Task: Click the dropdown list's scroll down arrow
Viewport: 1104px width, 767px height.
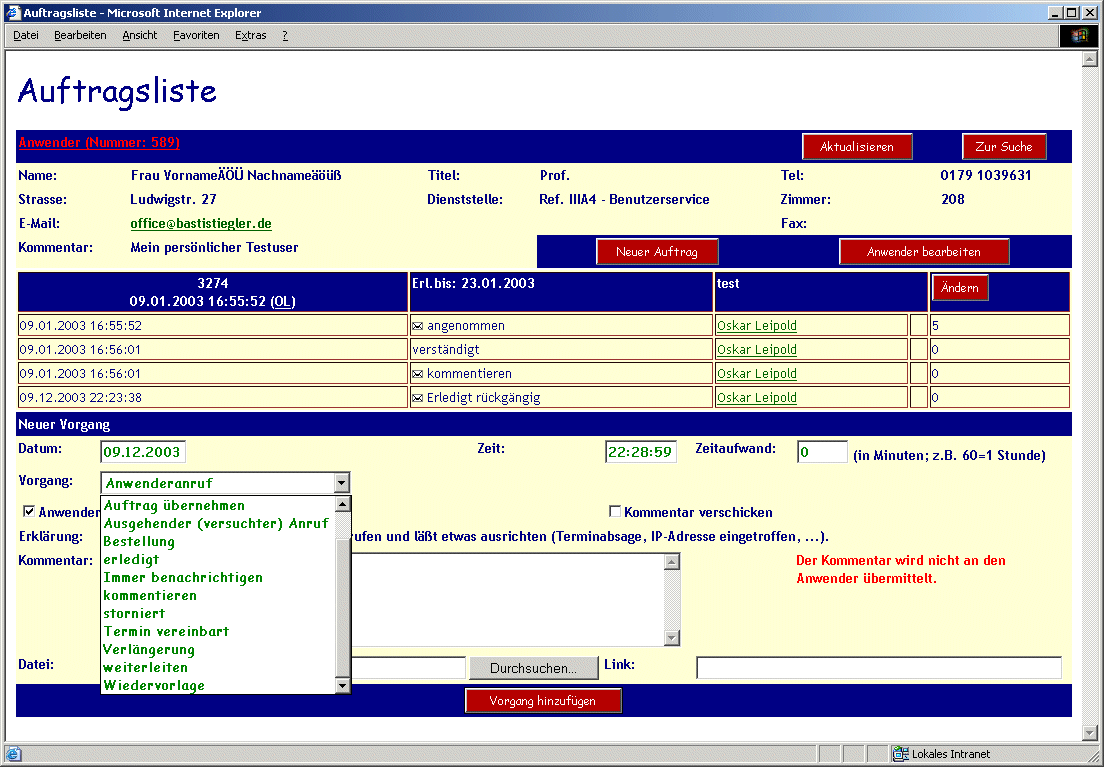Action: [343, 686]
